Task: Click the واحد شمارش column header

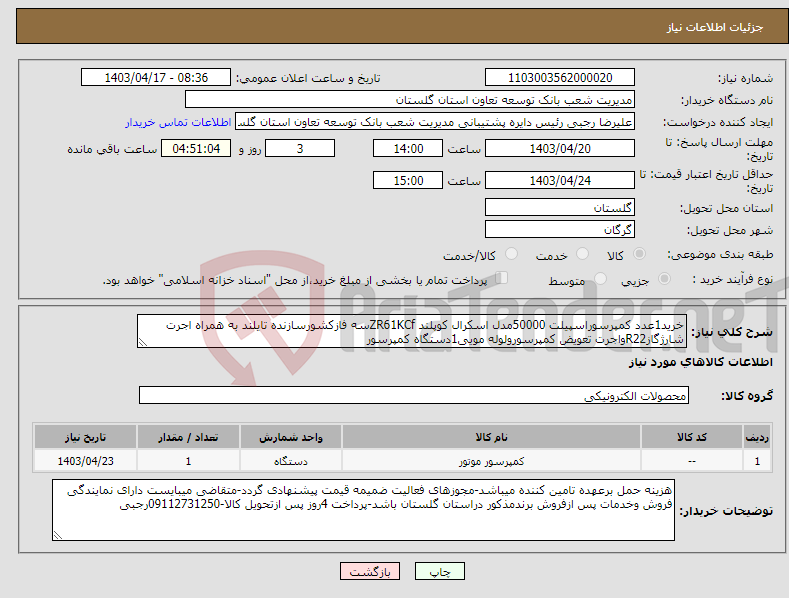Action: 290,437
